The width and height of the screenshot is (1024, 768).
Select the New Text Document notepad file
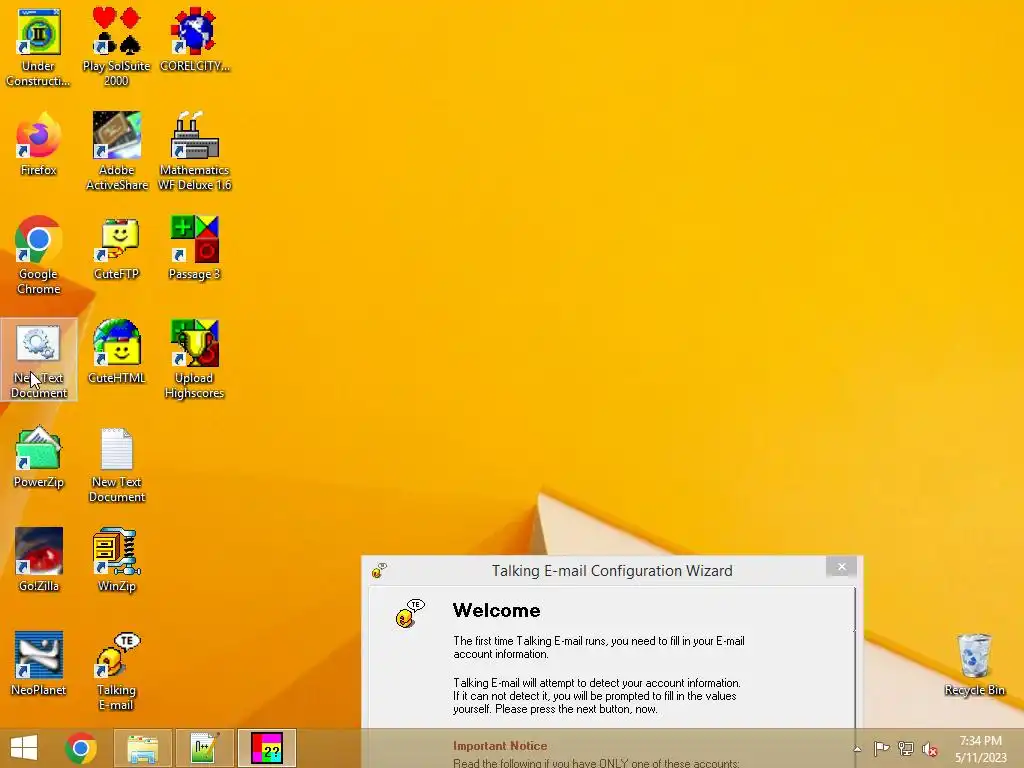pyautogui.click(x=116, y=464)
